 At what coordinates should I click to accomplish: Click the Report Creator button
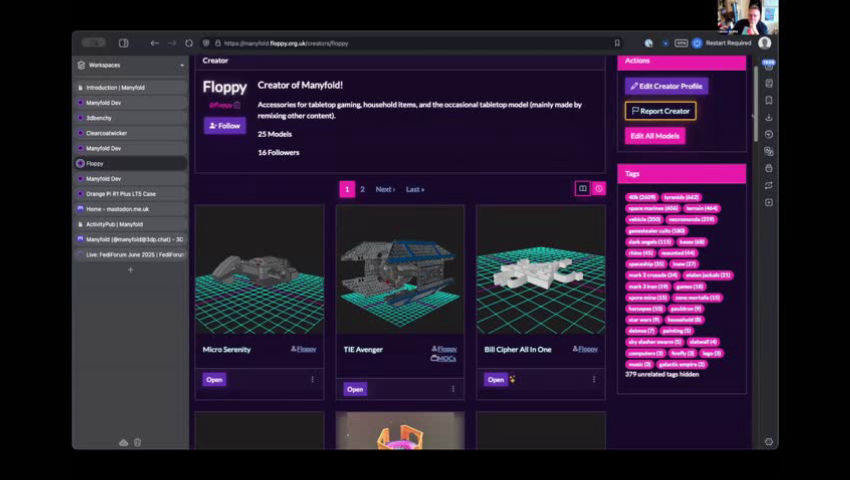[x=660, y=111]
